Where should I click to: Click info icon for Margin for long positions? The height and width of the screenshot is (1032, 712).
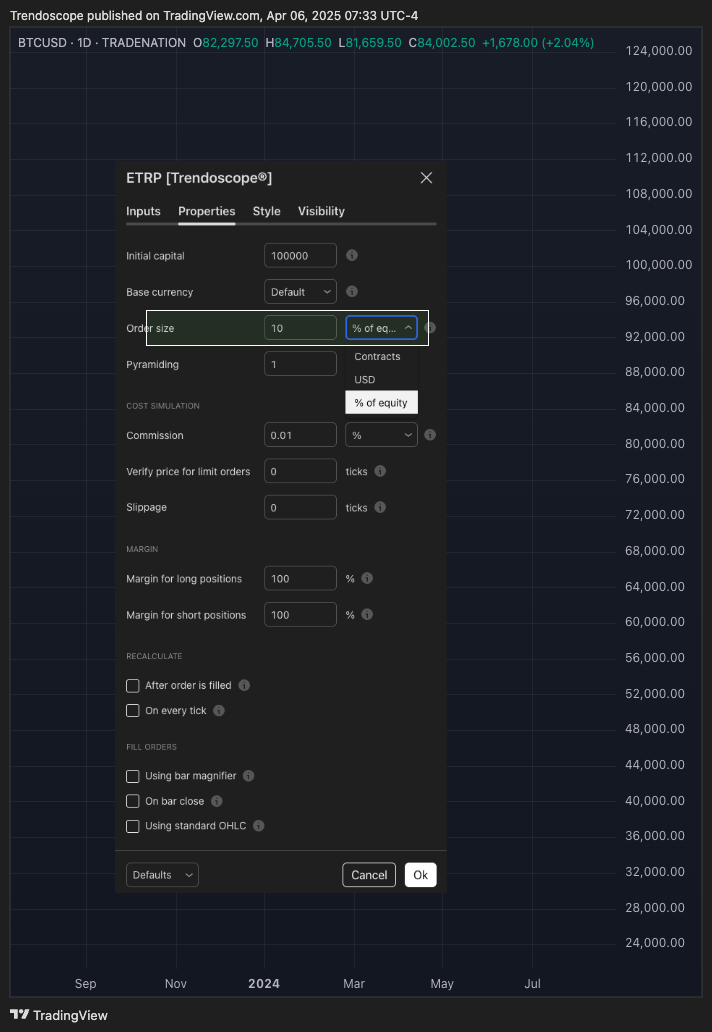[367, 579]
